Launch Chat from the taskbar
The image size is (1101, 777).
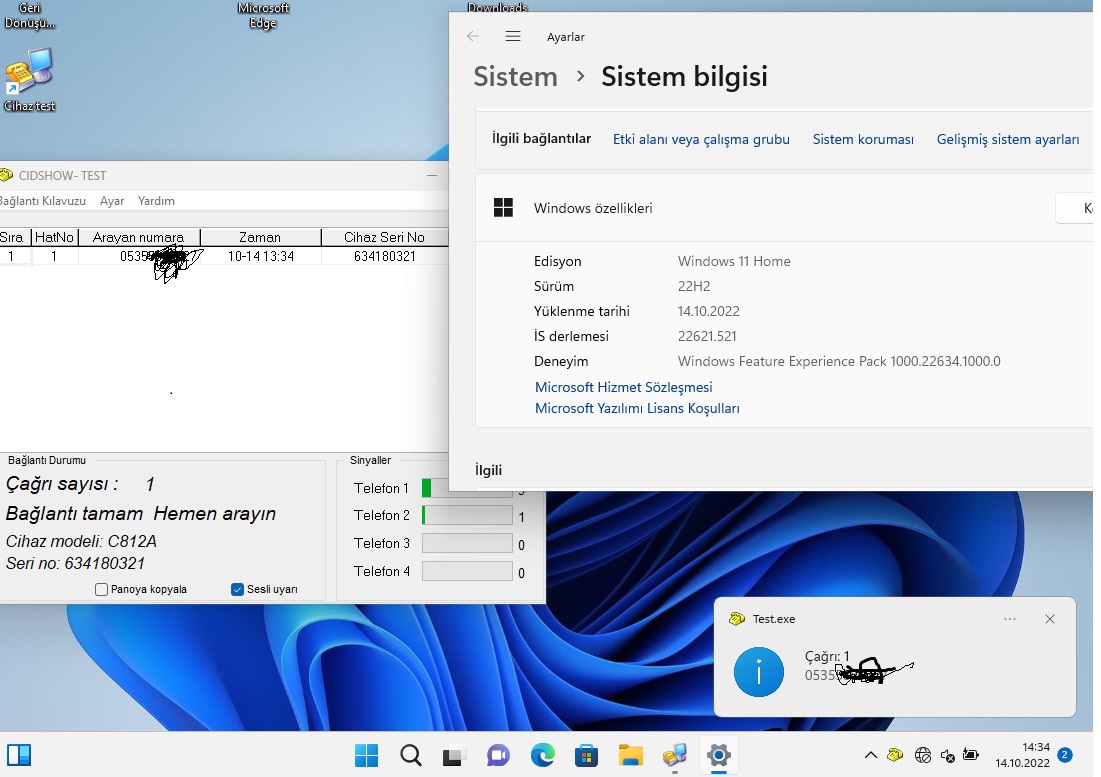(498, 755)
